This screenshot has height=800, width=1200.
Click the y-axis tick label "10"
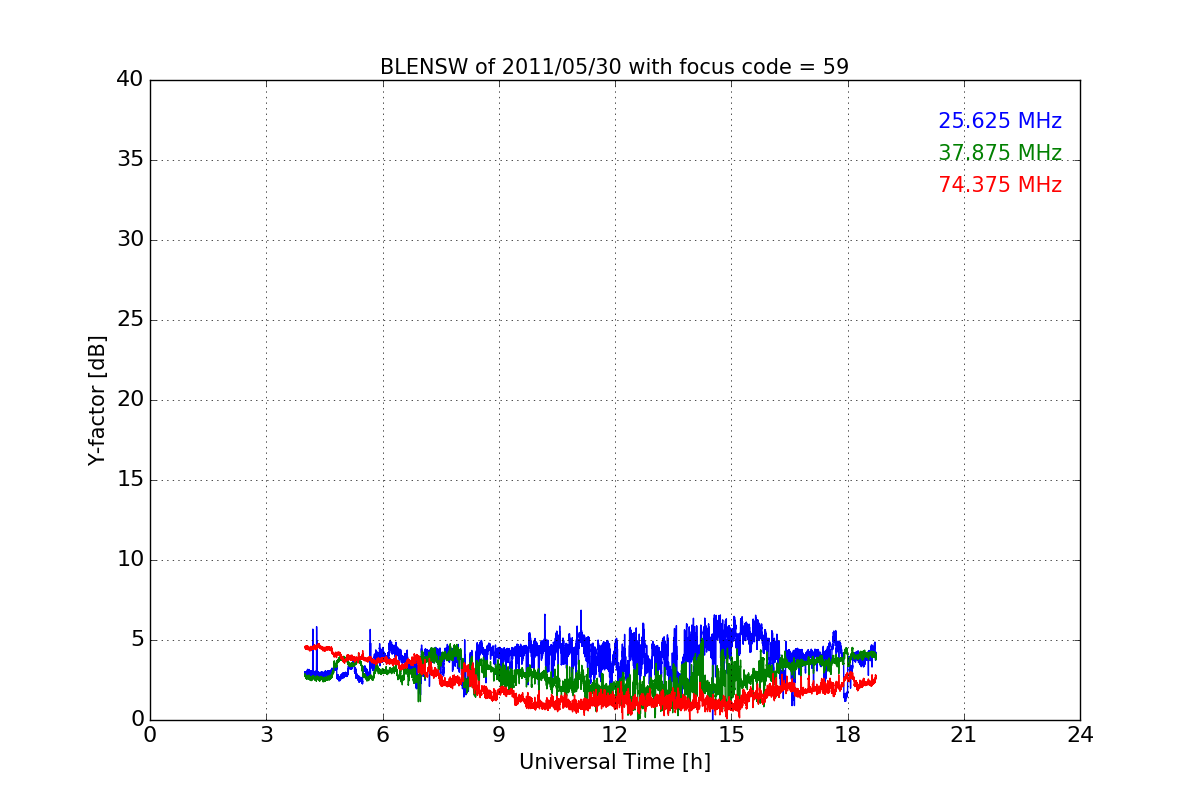130,560
